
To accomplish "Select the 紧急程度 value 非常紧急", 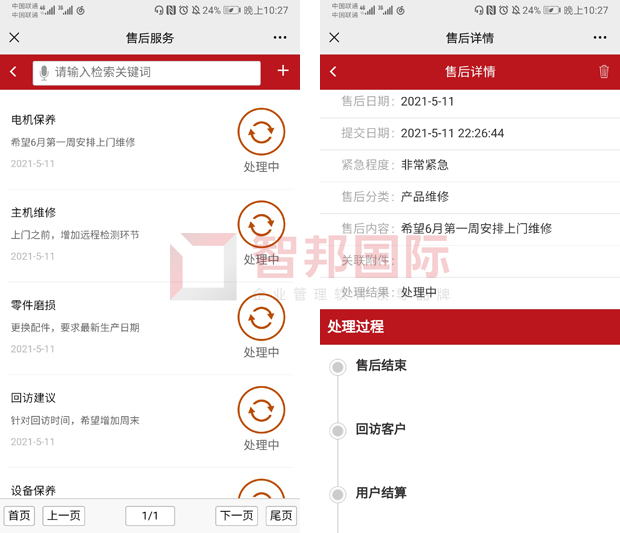I will pos(425,164).
